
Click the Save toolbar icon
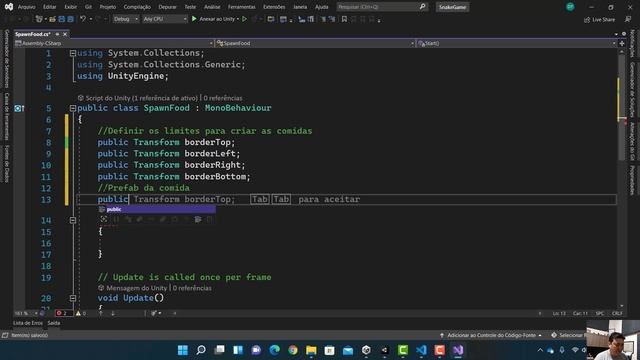pyautogui.click(x=62, y=19)
